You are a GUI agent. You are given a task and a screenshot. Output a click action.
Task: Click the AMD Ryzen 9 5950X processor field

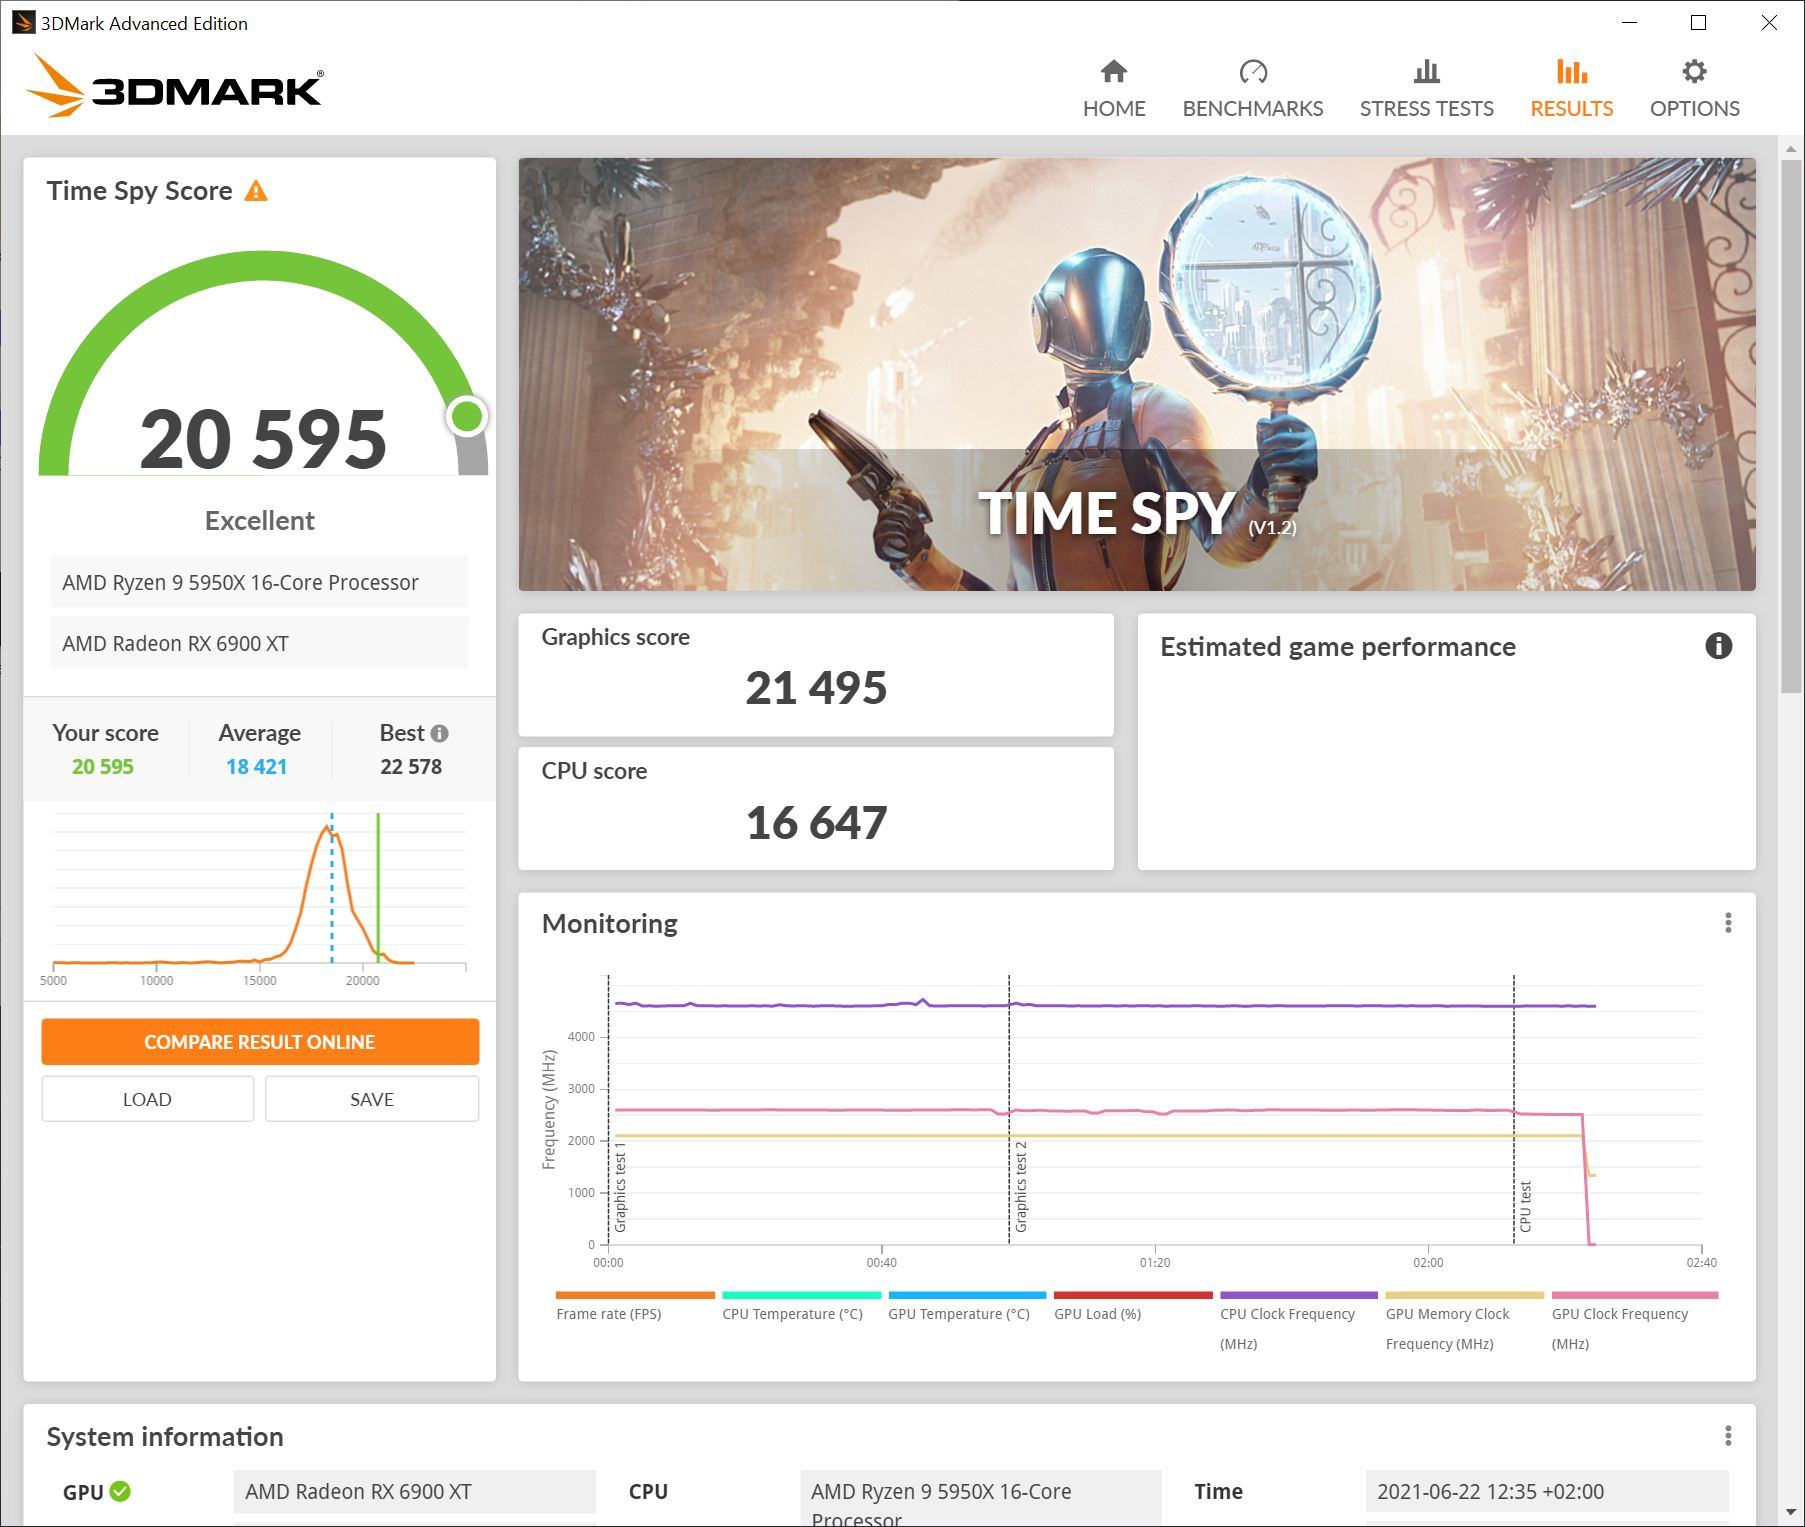coord(259,582)
